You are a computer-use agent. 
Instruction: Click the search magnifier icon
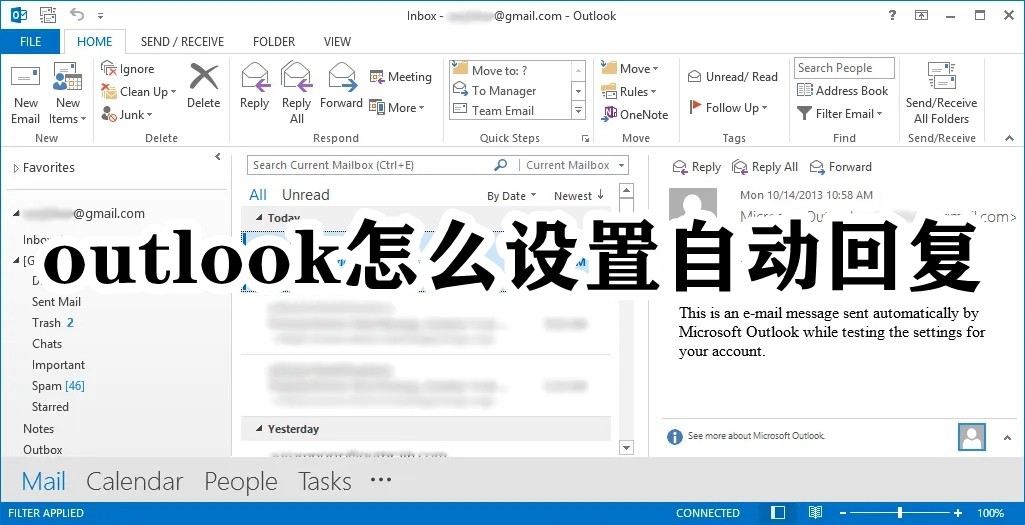pos(501,165)
